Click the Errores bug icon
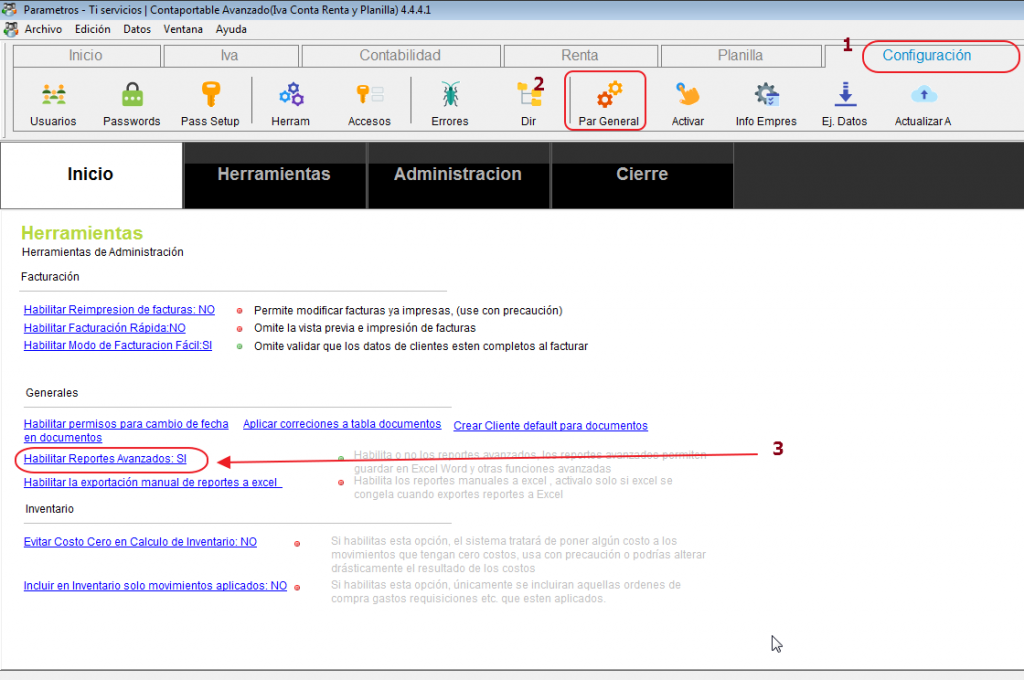 (x=450, y=96)
